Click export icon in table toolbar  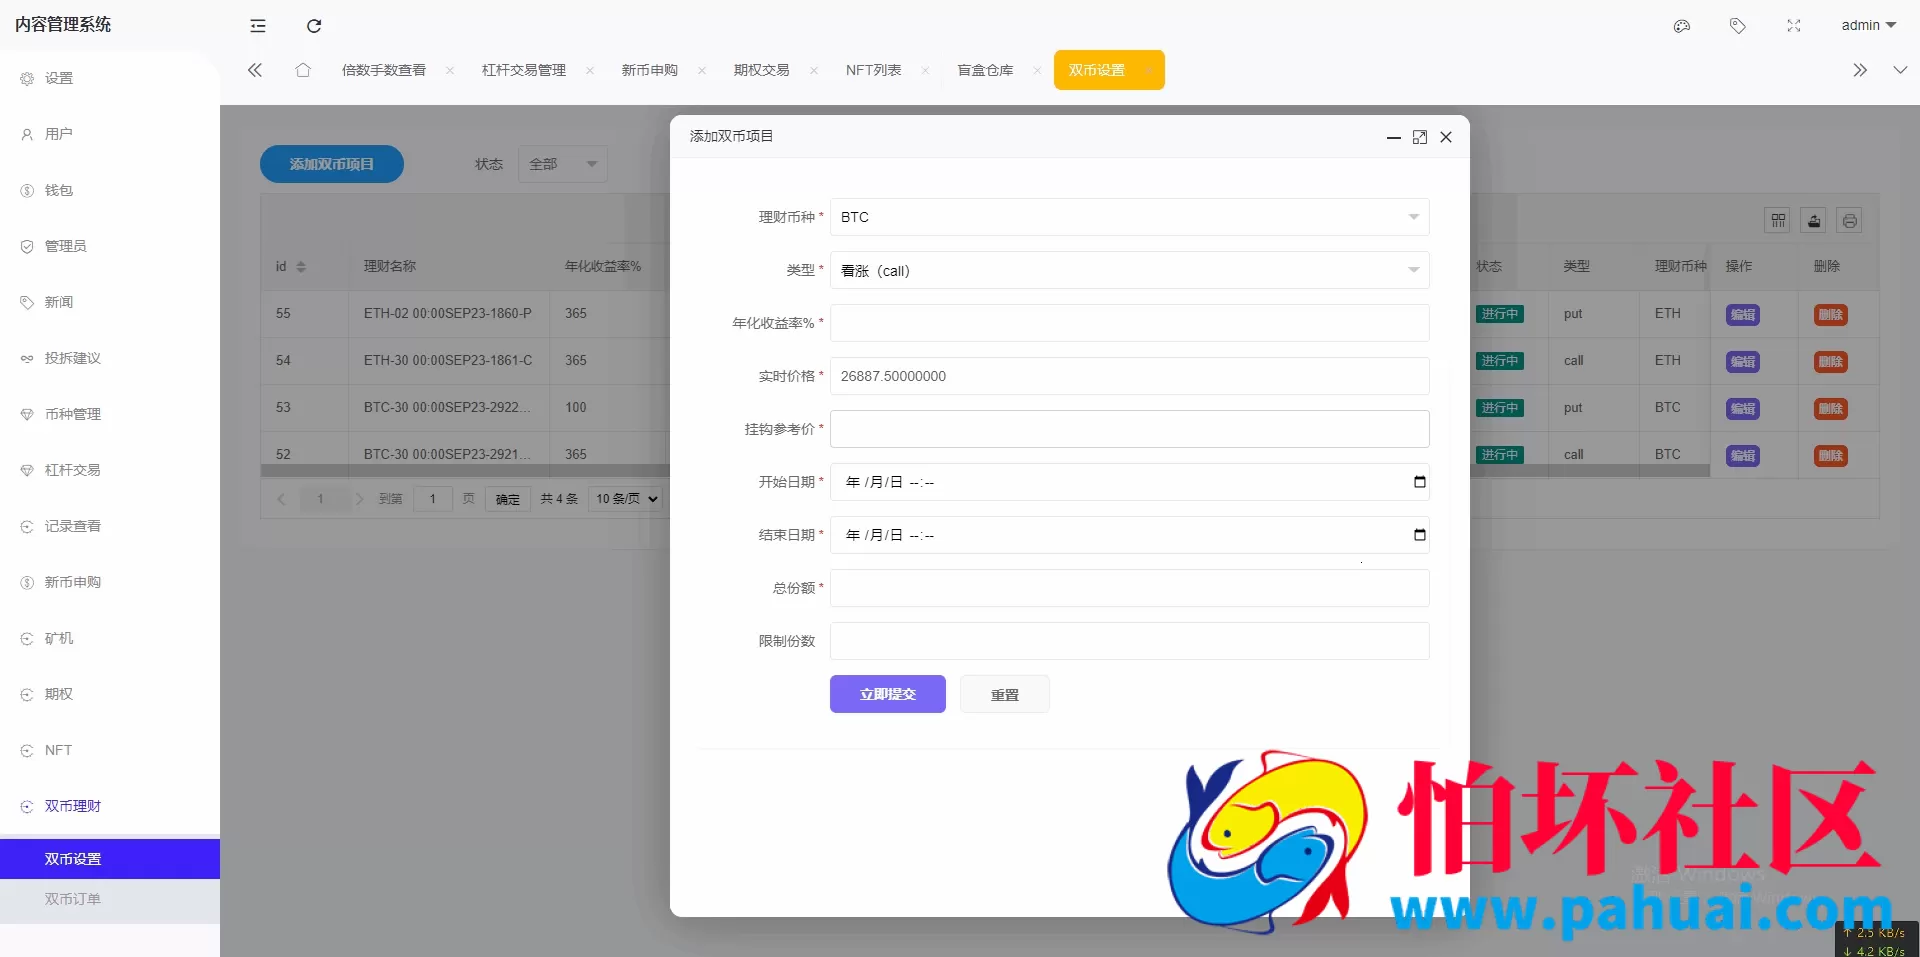pos(1814,221)
